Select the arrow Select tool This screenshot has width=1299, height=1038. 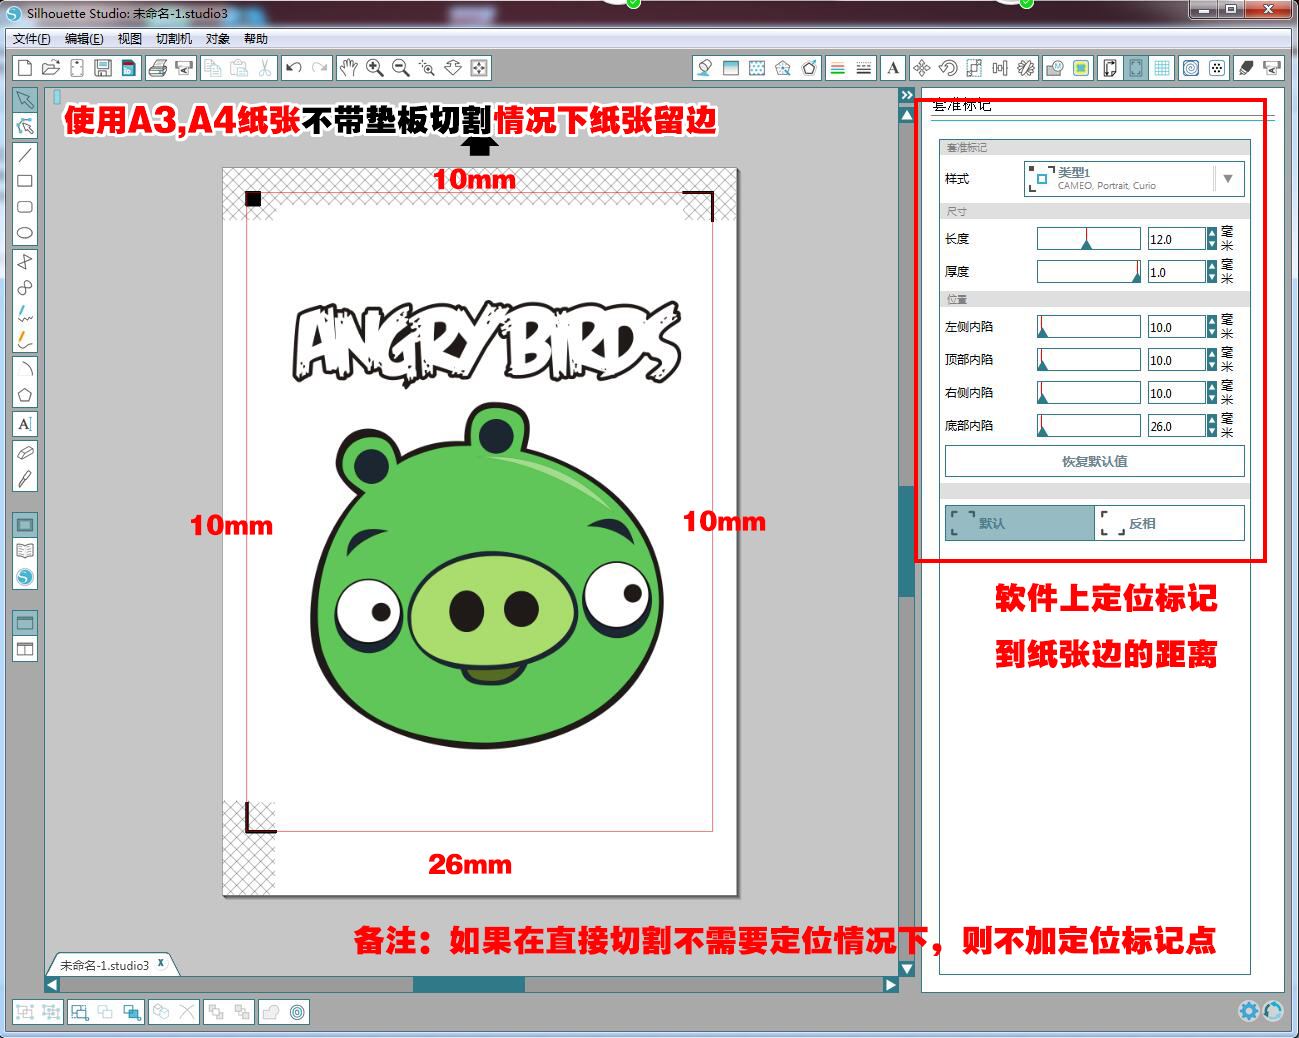tap(25, 99)
